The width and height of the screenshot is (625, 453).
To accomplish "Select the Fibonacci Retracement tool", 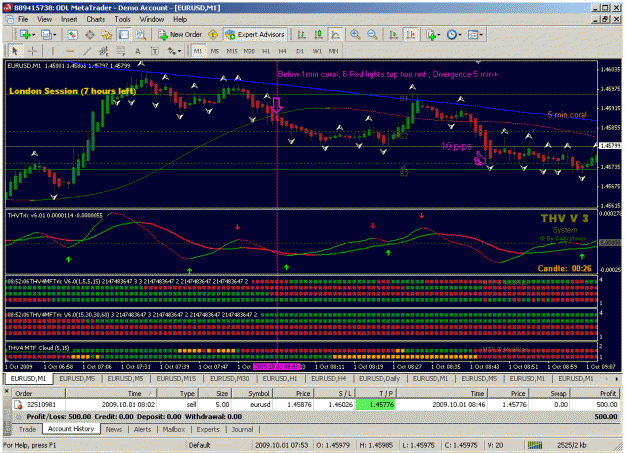I will [120, 51].
